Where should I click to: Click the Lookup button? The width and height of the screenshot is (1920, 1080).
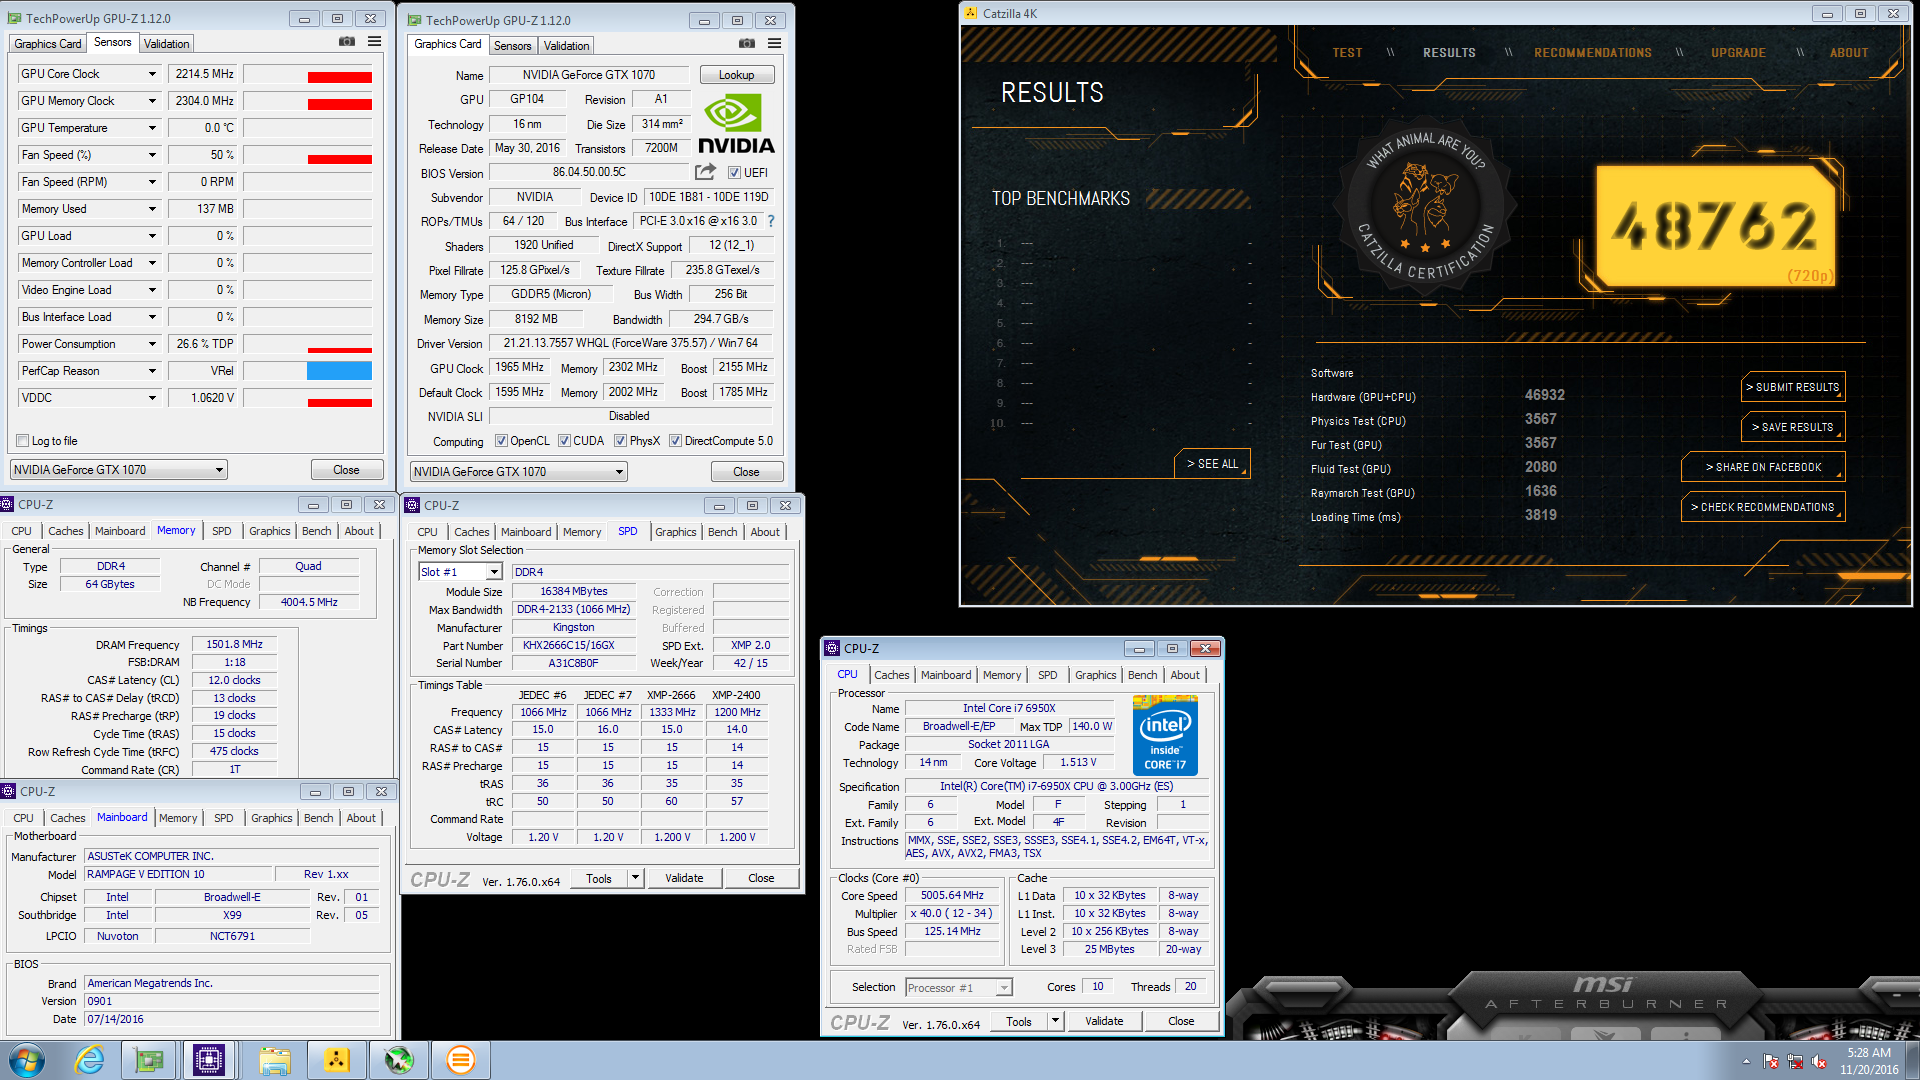point(736,75)
